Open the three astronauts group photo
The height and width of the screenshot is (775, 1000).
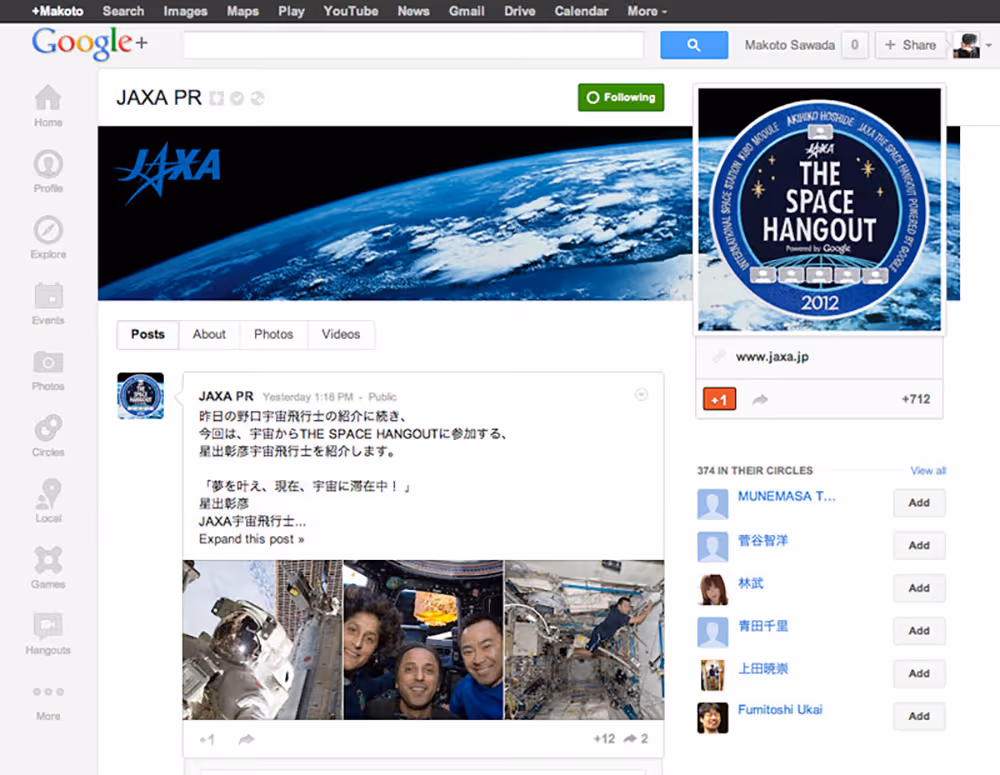pos(423,640)
